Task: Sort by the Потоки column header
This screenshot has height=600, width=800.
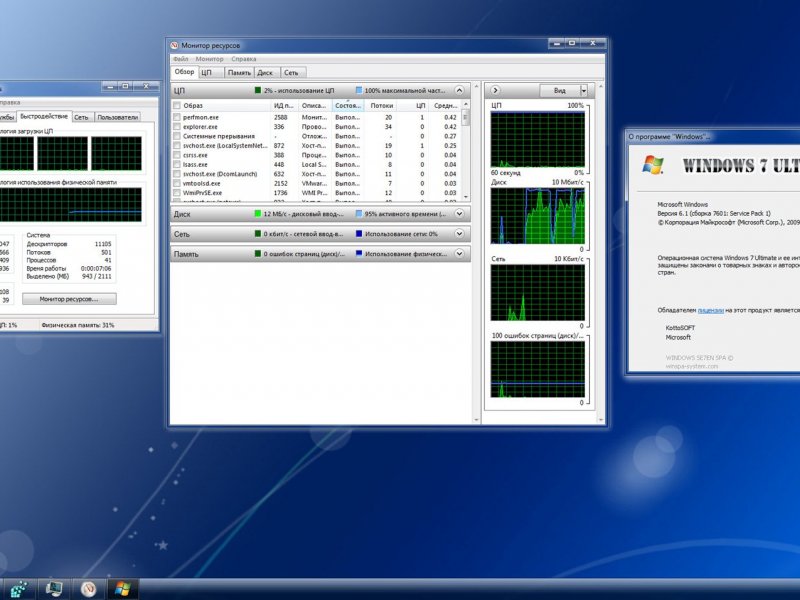Action: 381,106
